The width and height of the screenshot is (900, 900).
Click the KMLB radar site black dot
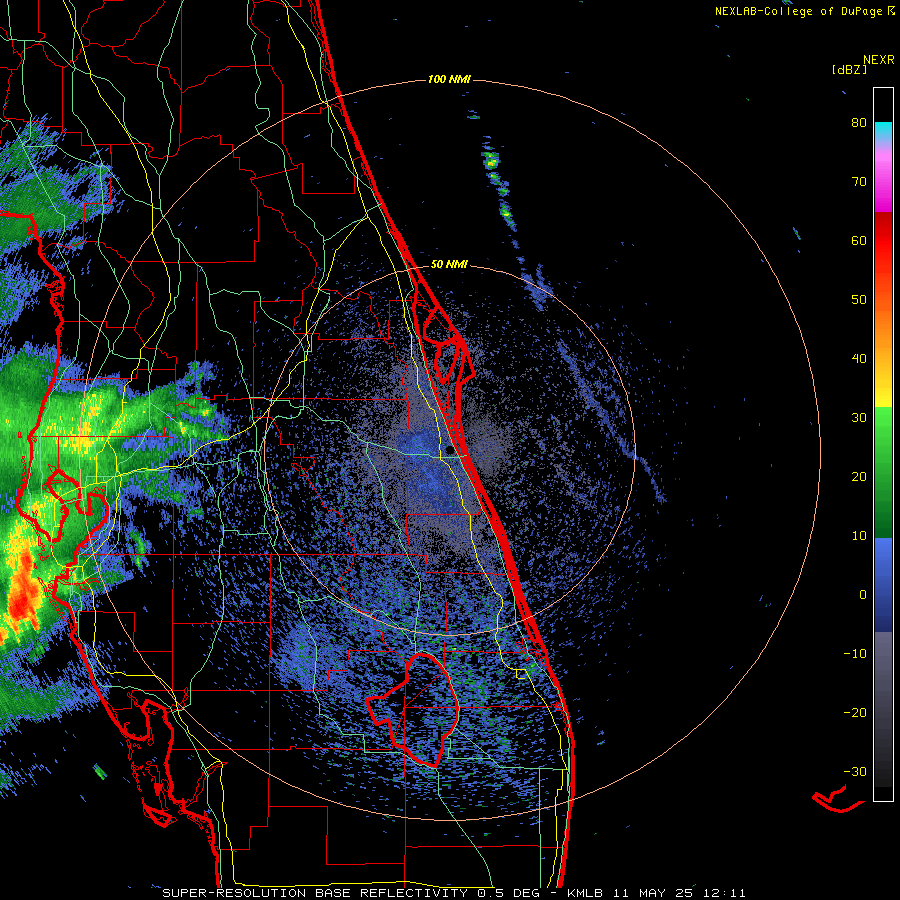[450, 451]
